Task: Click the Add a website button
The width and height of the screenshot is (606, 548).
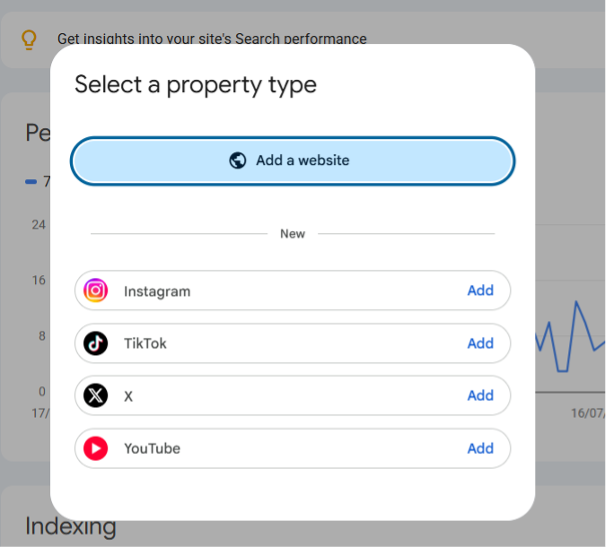Action: point(292,161)
